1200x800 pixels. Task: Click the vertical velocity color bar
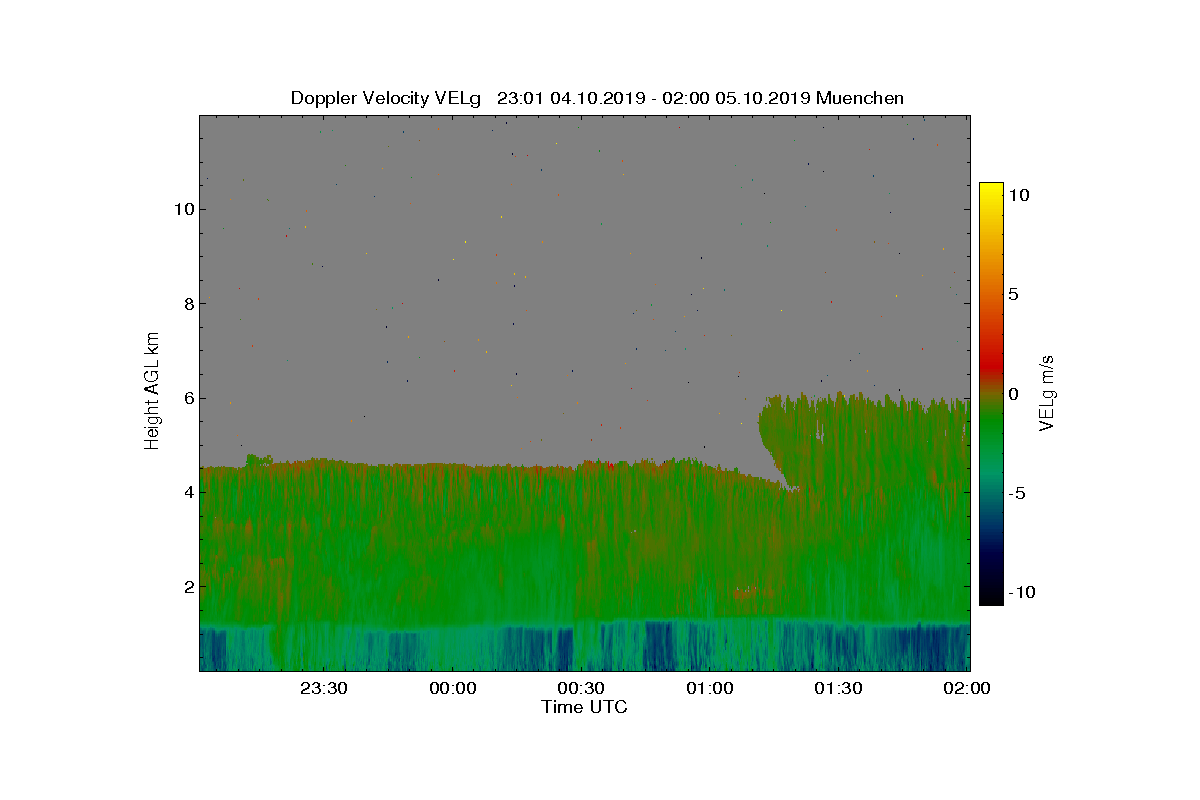pos(991,393)
